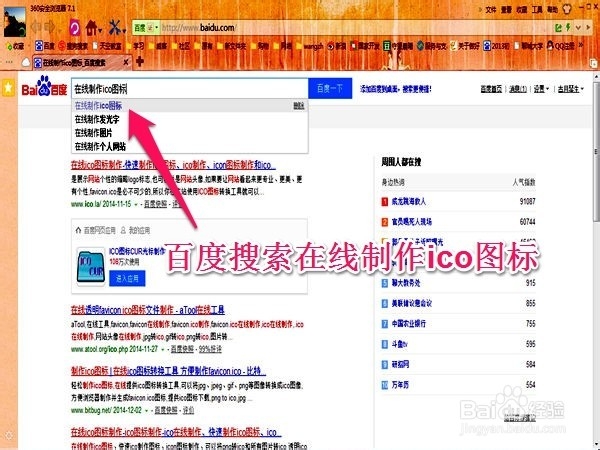The width and height of the screenshot is (600, 450).
Task: Click hot search 斗鱼tv
Action: [399, 344]
